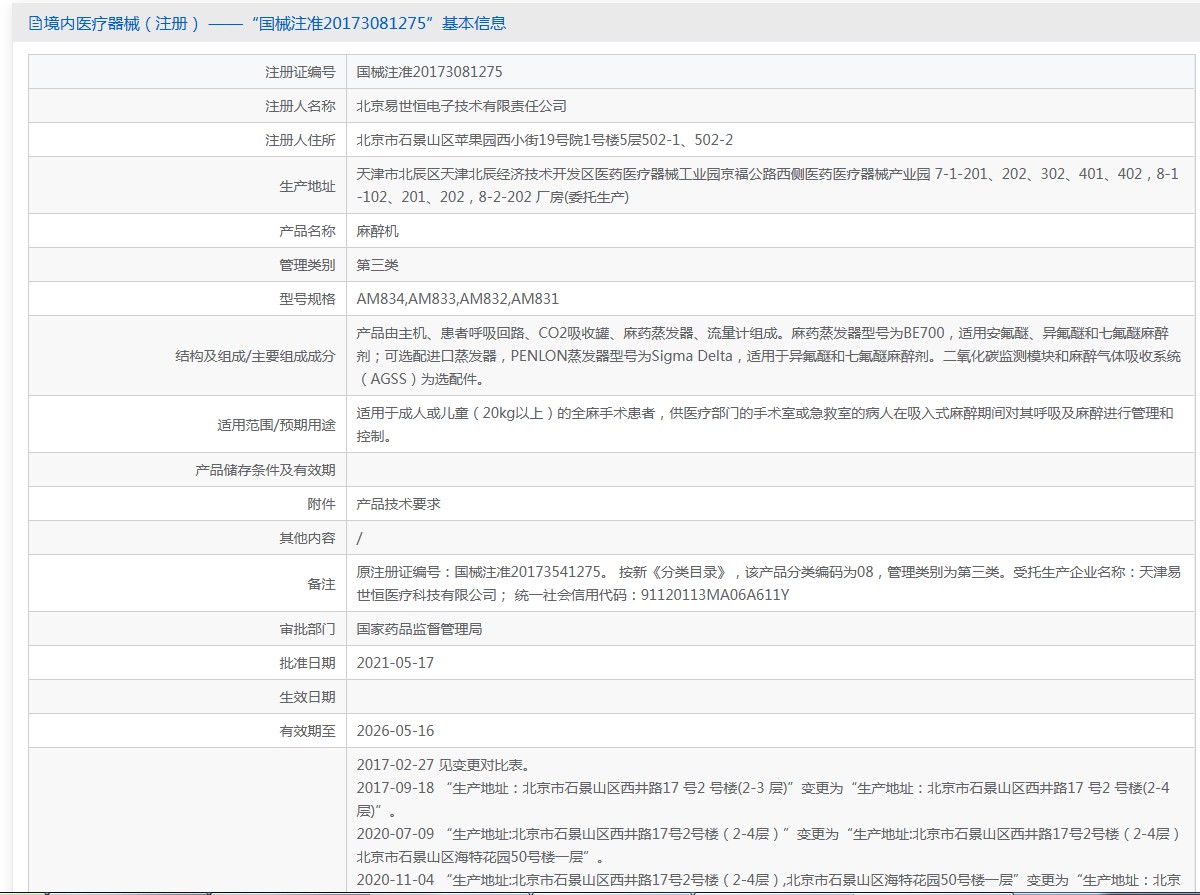The image size is (1200, 895).
Task: Click the approval date 2021-05-17
Action: 395,663
